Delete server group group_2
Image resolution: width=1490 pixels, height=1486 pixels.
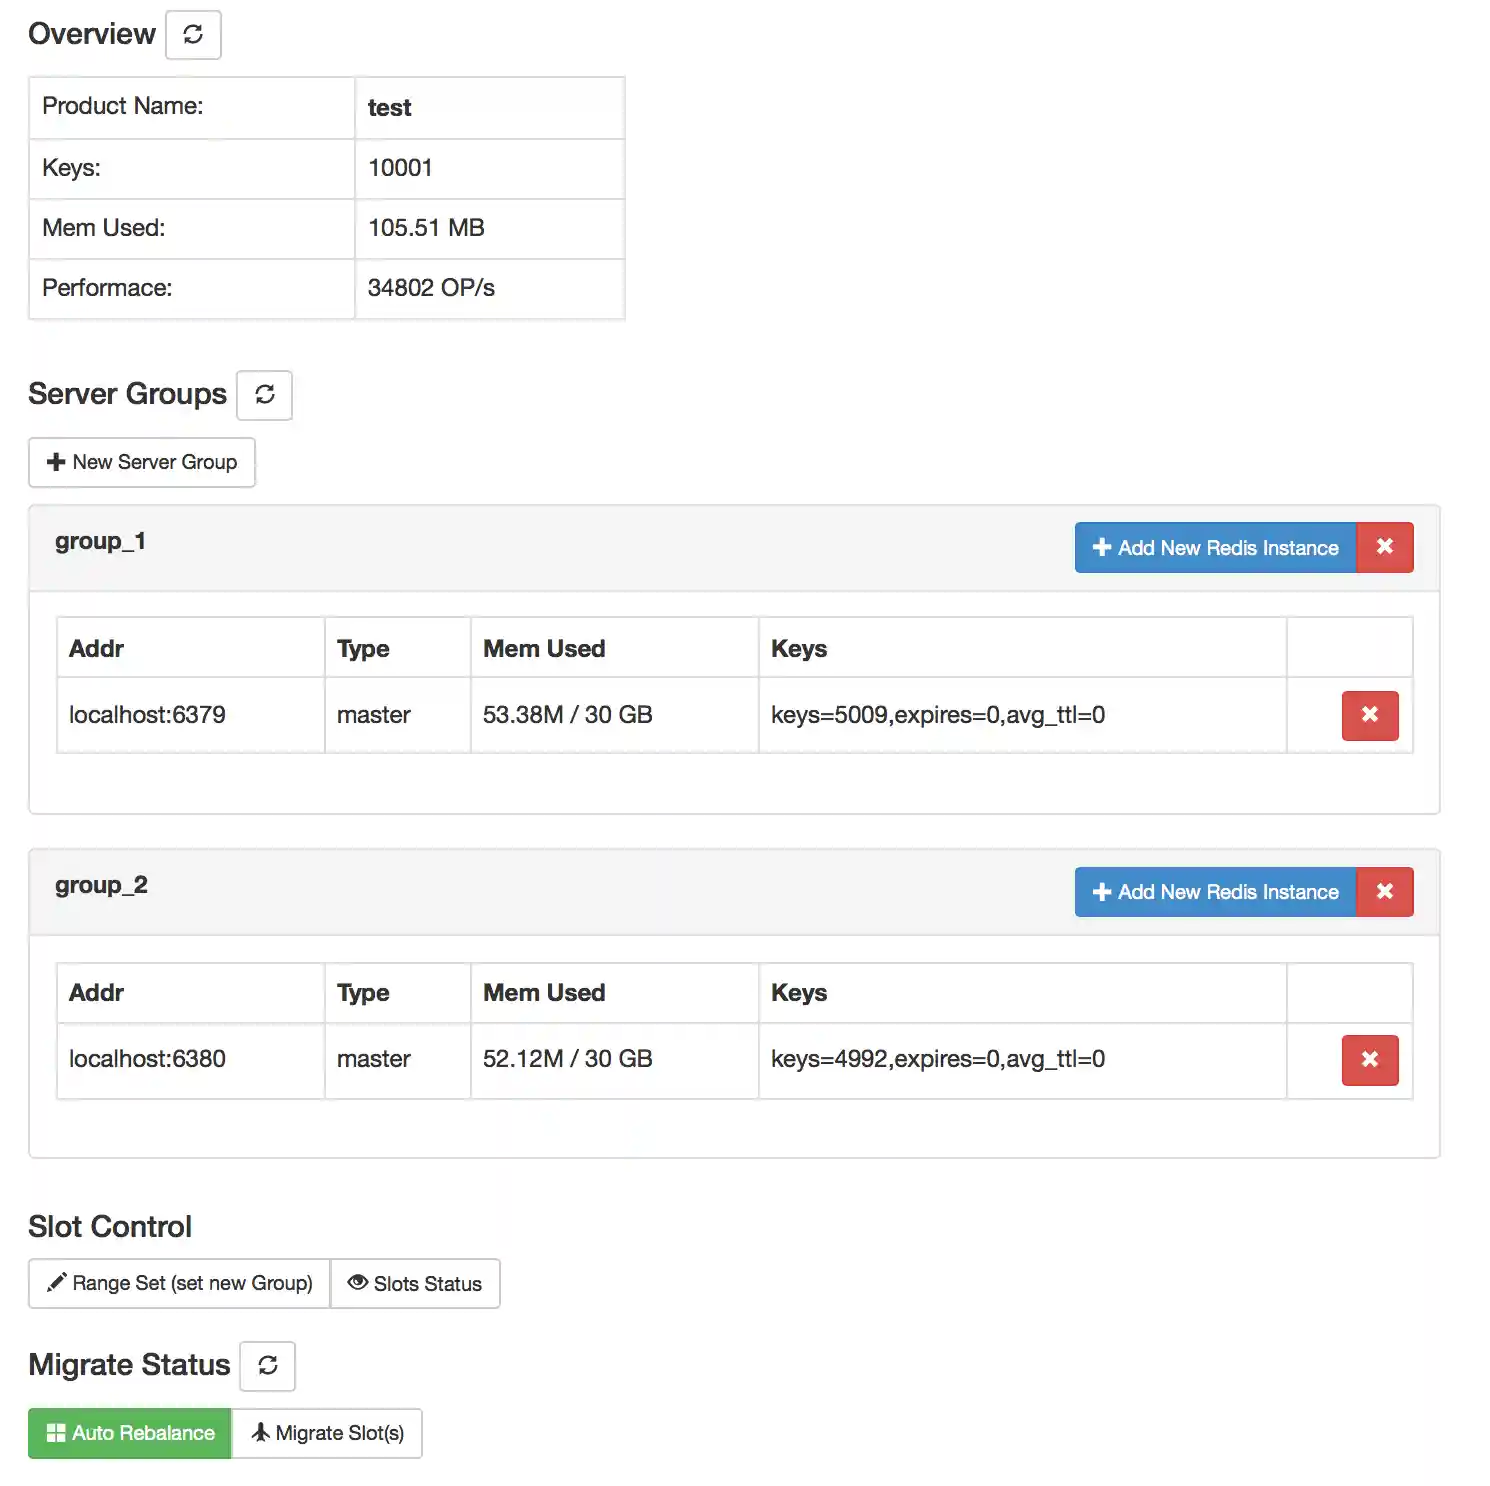coord(1384,891)
